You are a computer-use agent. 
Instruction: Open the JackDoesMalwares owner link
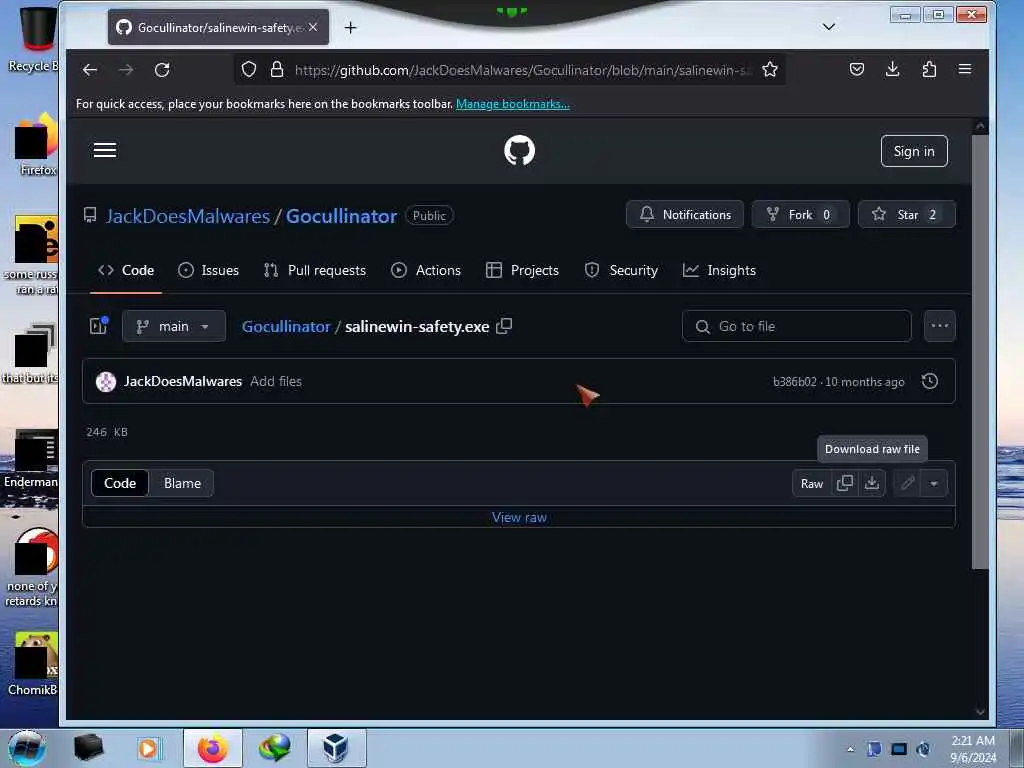click(x=188, y=216)
